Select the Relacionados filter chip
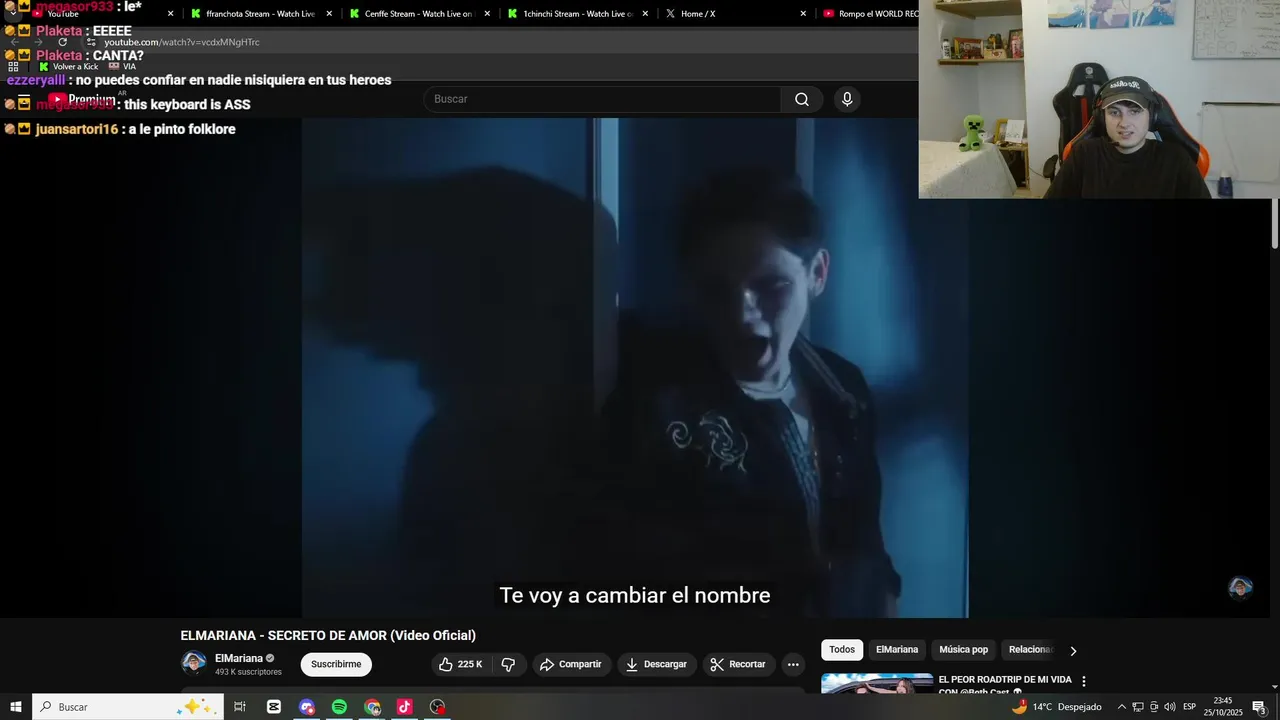Viewport: 1280px width, 720px height. 1030,650
